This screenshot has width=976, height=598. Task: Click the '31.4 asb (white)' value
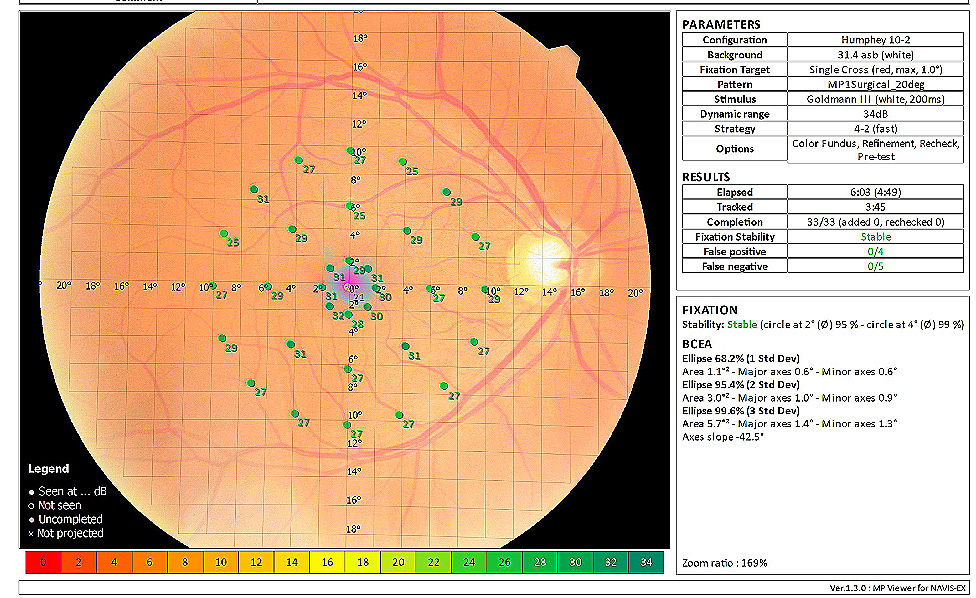875,55
